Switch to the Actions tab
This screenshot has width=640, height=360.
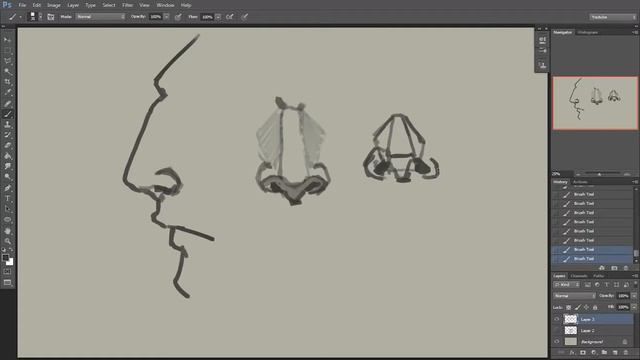580,182
